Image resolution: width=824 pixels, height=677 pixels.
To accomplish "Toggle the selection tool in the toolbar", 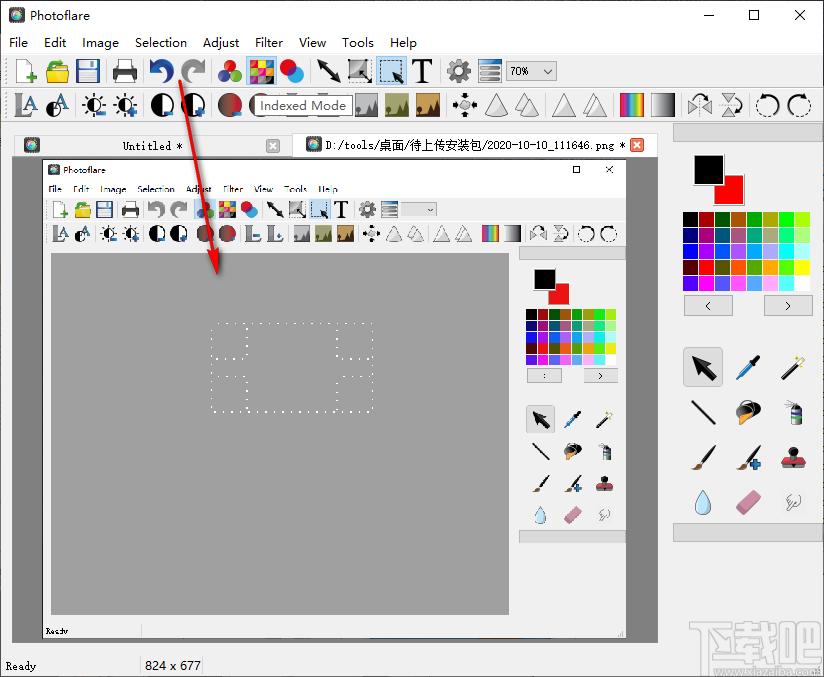I will 391,71.
